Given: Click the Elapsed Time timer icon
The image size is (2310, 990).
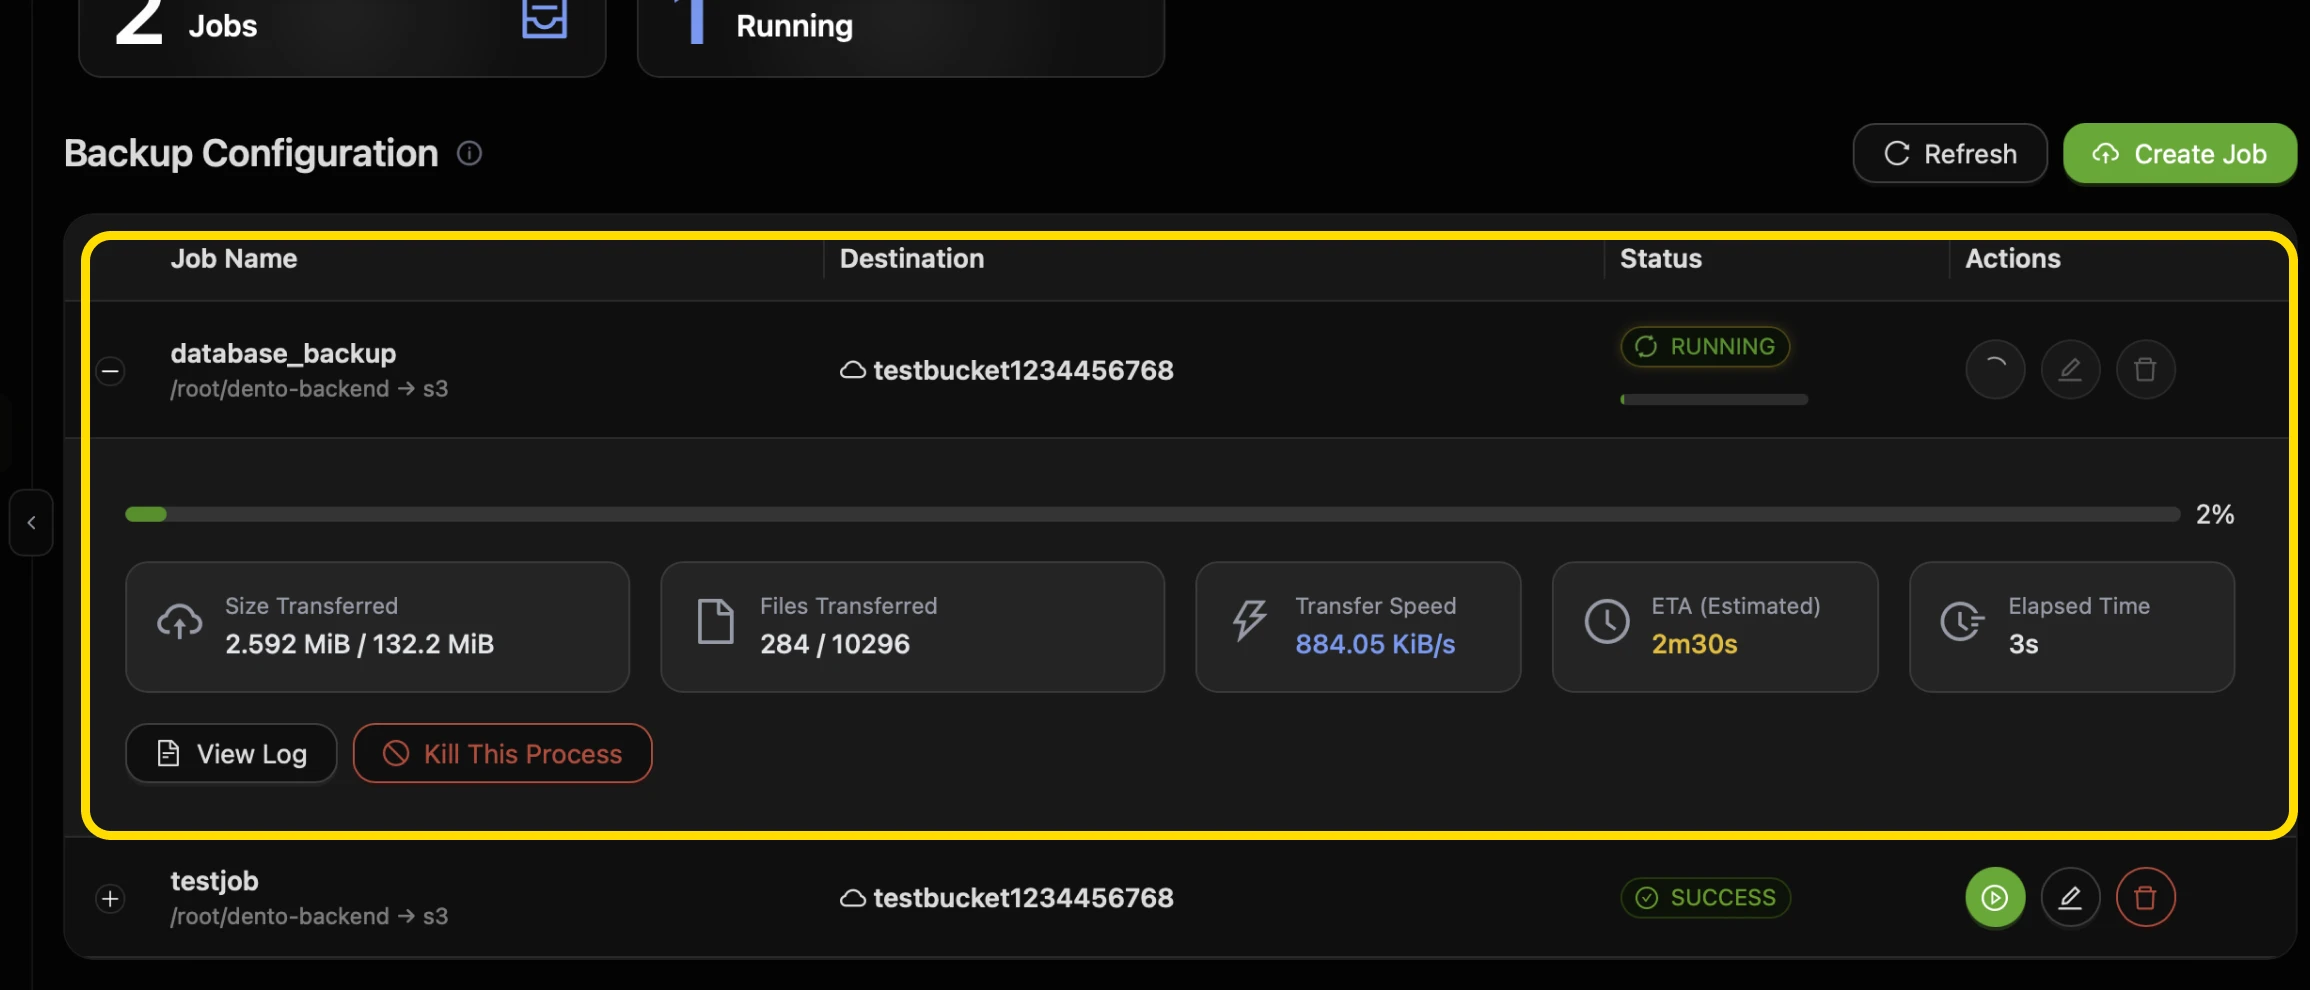Looking at the screenshot, I should point(1963,622).
